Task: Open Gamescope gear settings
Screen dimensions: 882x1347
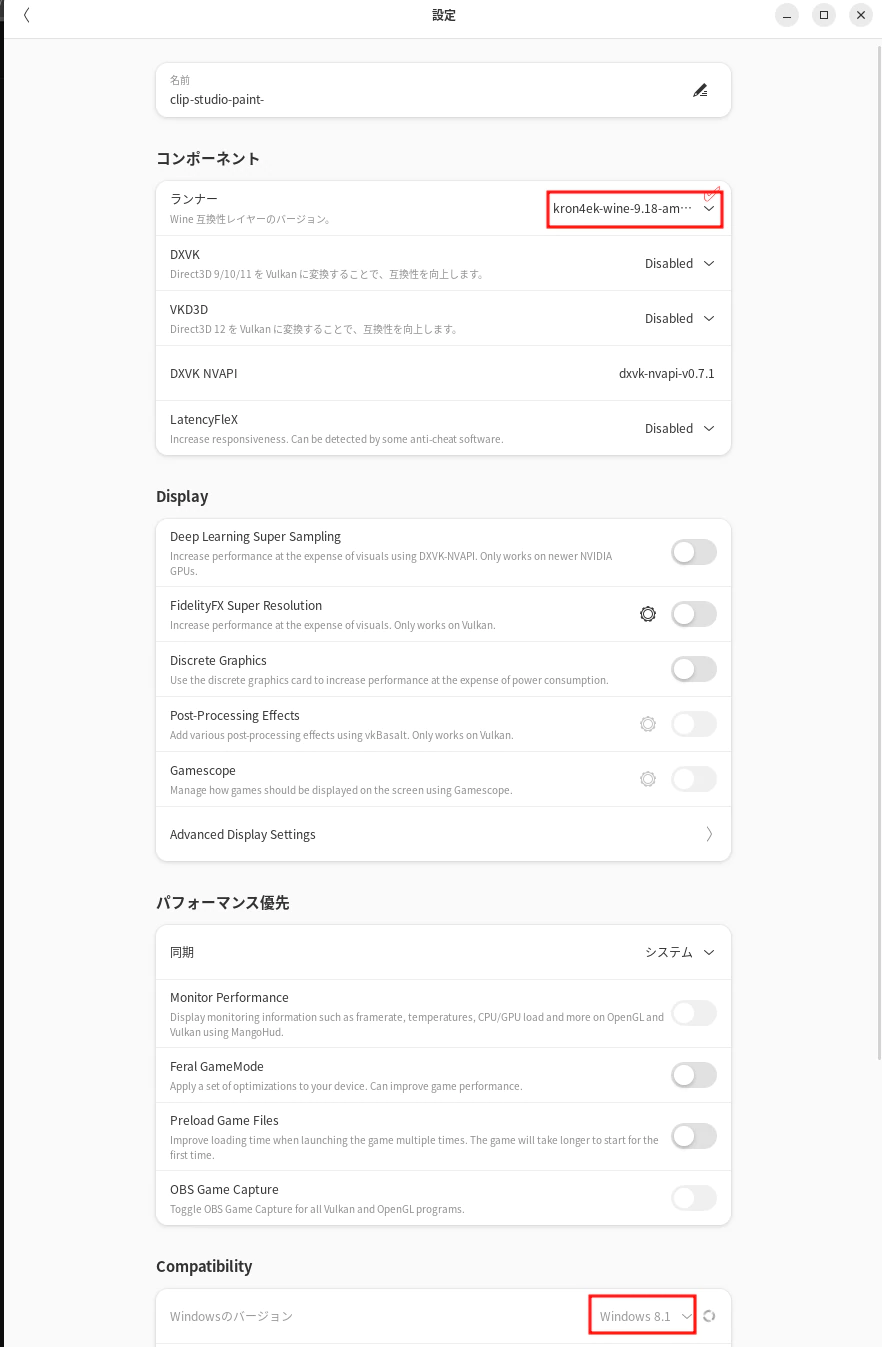Action: [x=648, y=779]
